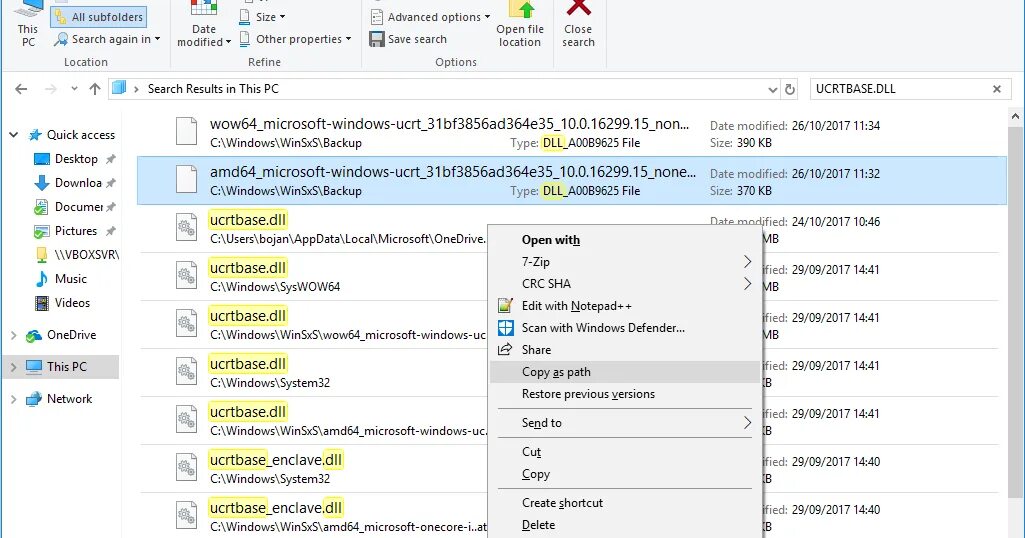
Task: Choose Copy as path
Action: (624, 372)
